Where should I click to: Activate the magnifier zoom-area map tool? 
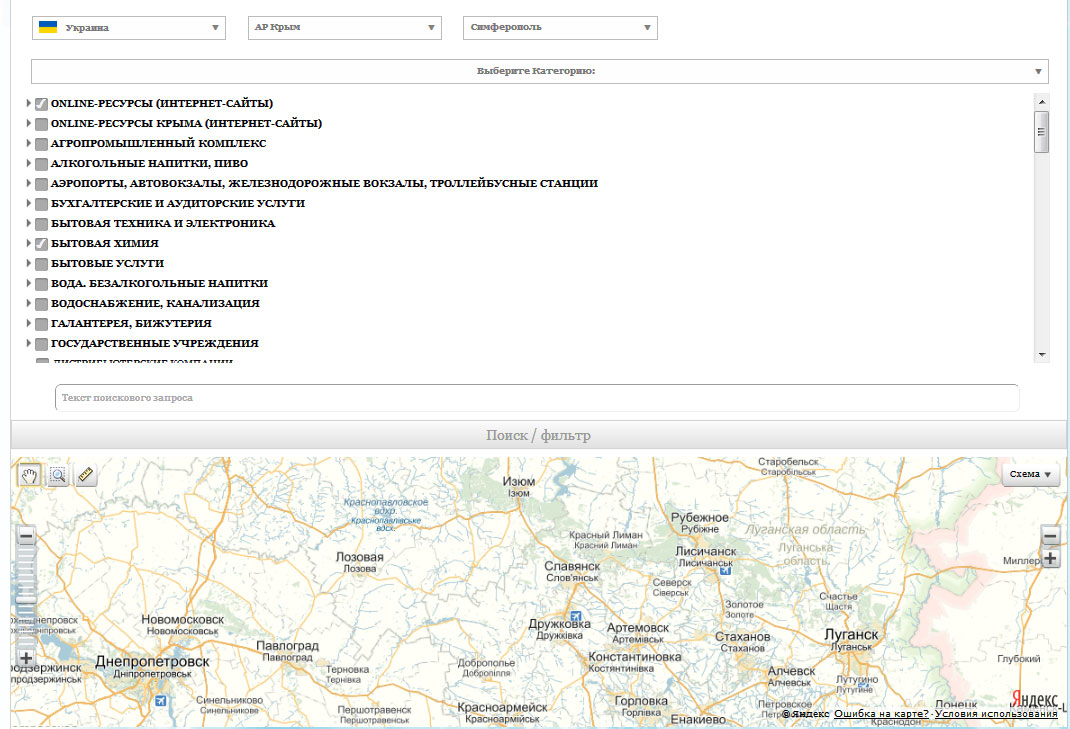tap(58, 475)
